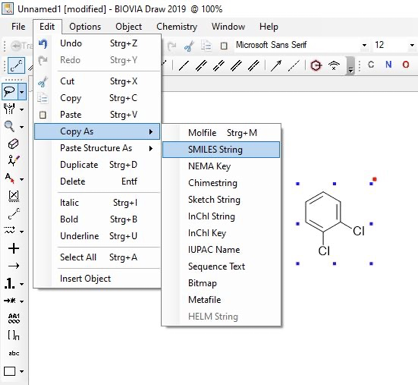Choose Select All from Edit menu
The width and height of the screenshot is (418, 386).
tap(97, 257)
